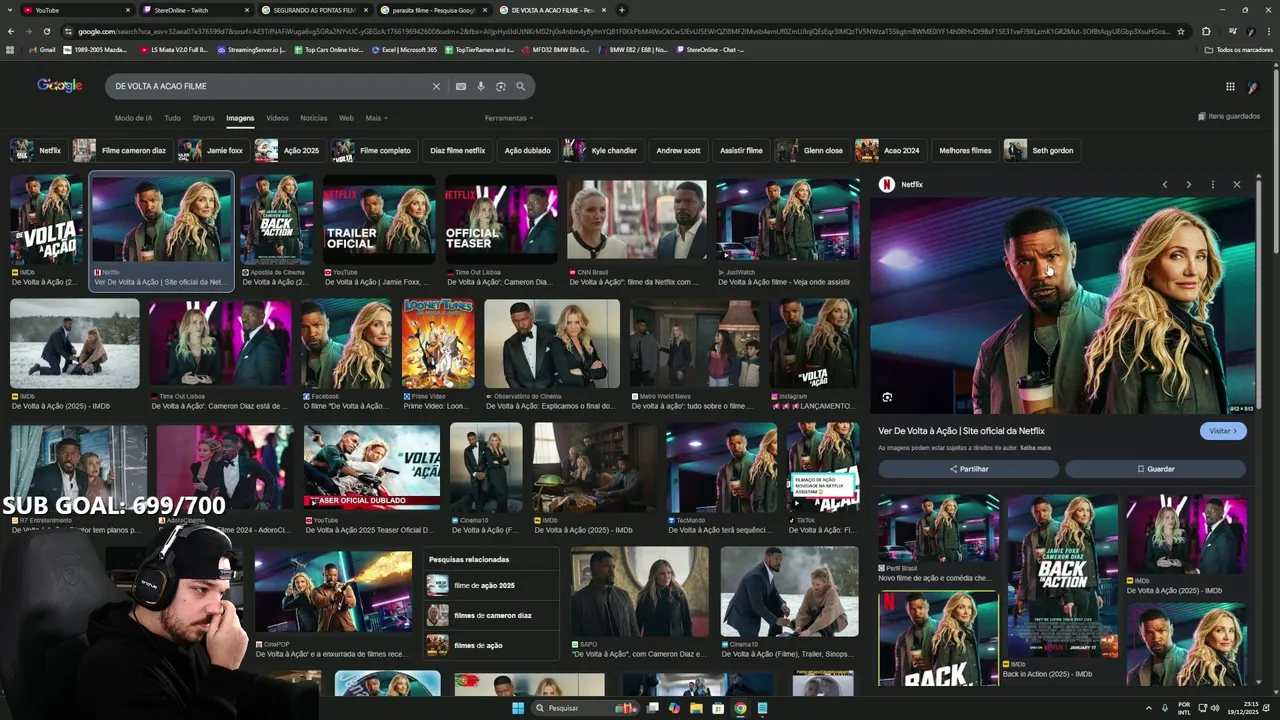The image size is (1280, 720).
Task: Click the Partilhar share button
Action: [x=969, y=469]
